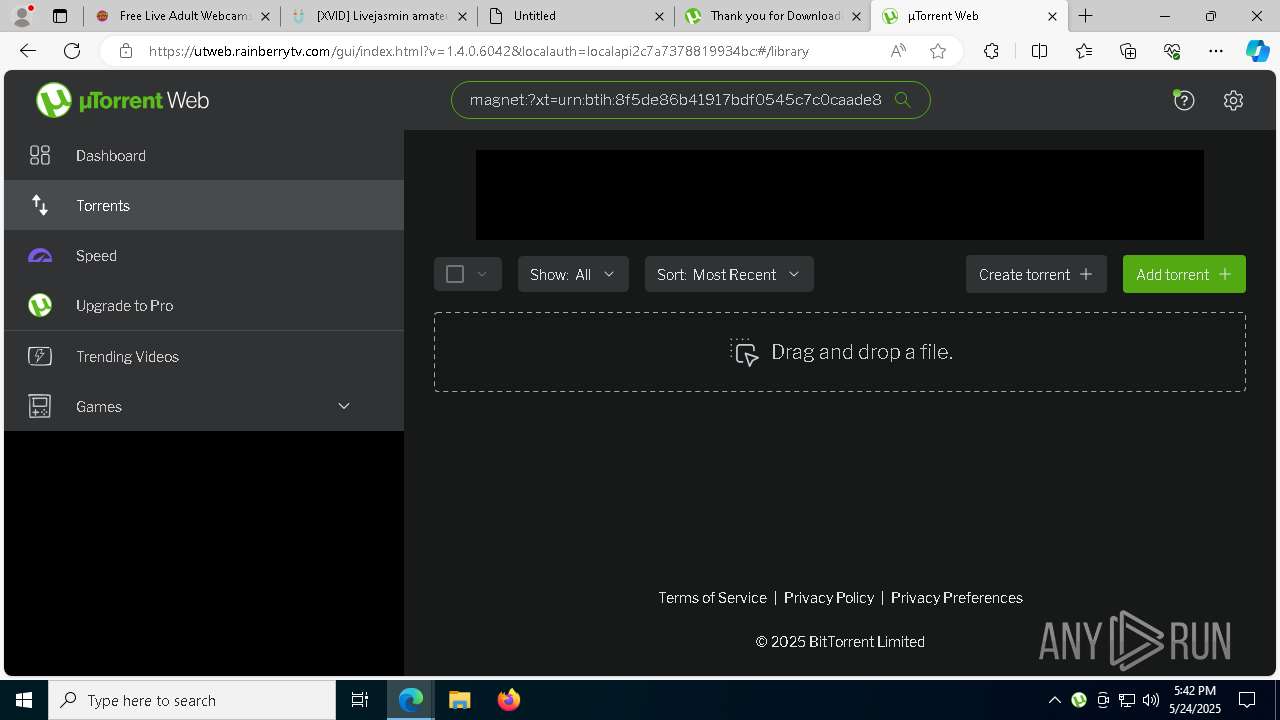The image size is (1280, 720).
Task: Open the help question mark icon
Action: tap(1184, 100)
